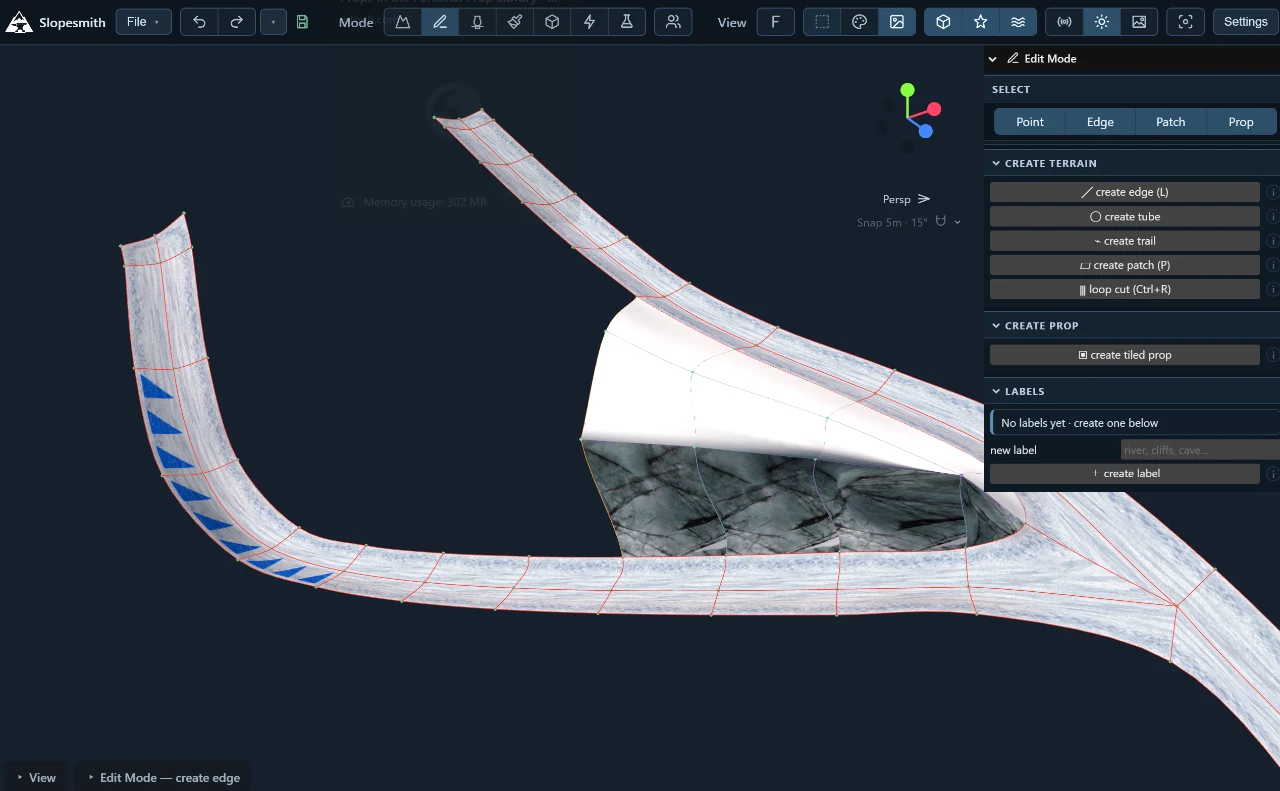Click the create tube button
This screenshot has height=791, width=1280.
(x=1125, y=217)
